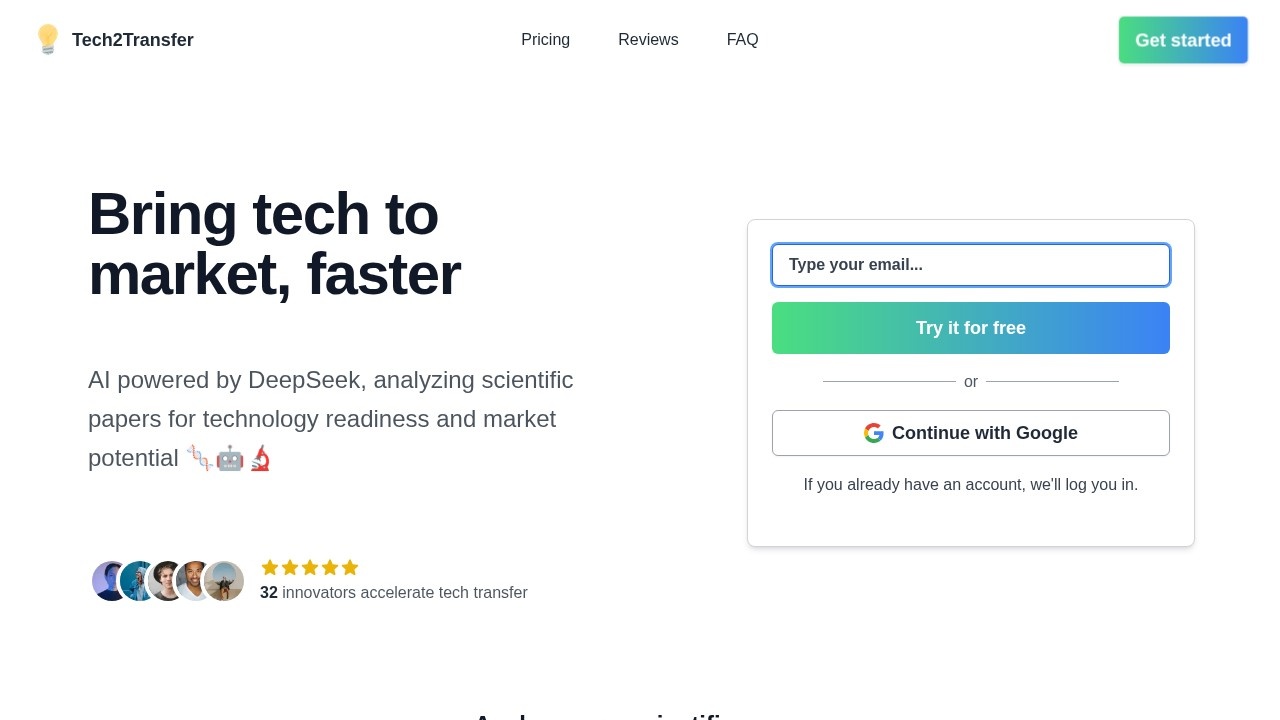The image size is (1280, 720).
Task: Click the lightbulb logo icon
Action: pyautogui.click(x=47, y=40)
